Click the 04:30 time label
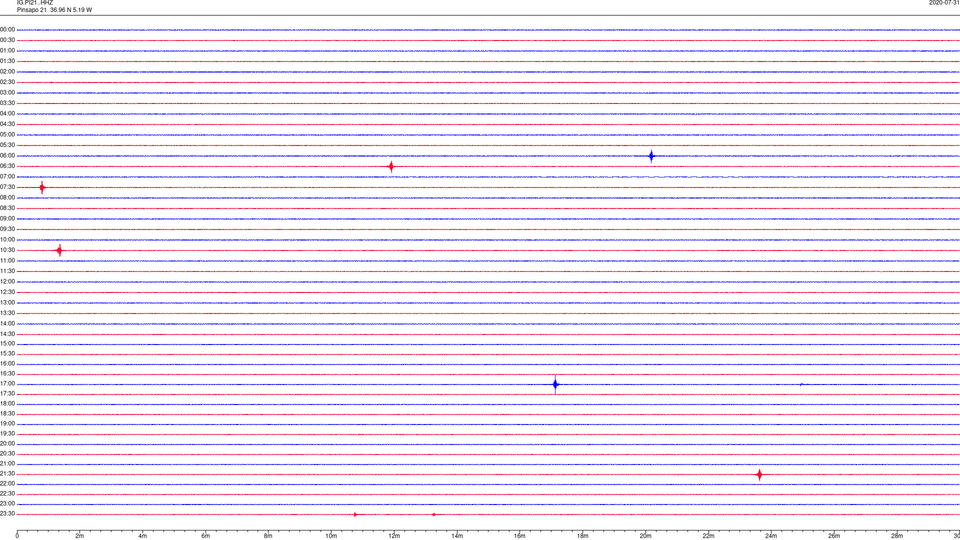This screenshot has height=540, width=960. click(7, 124)
